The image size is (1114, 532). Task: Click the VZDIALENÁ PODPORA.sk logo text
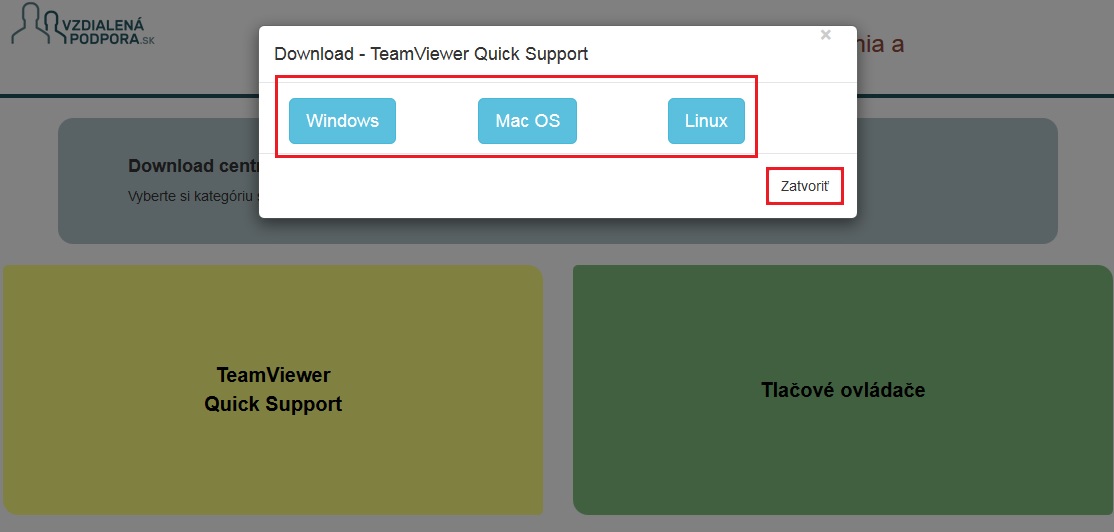click(x=105, y=30)
